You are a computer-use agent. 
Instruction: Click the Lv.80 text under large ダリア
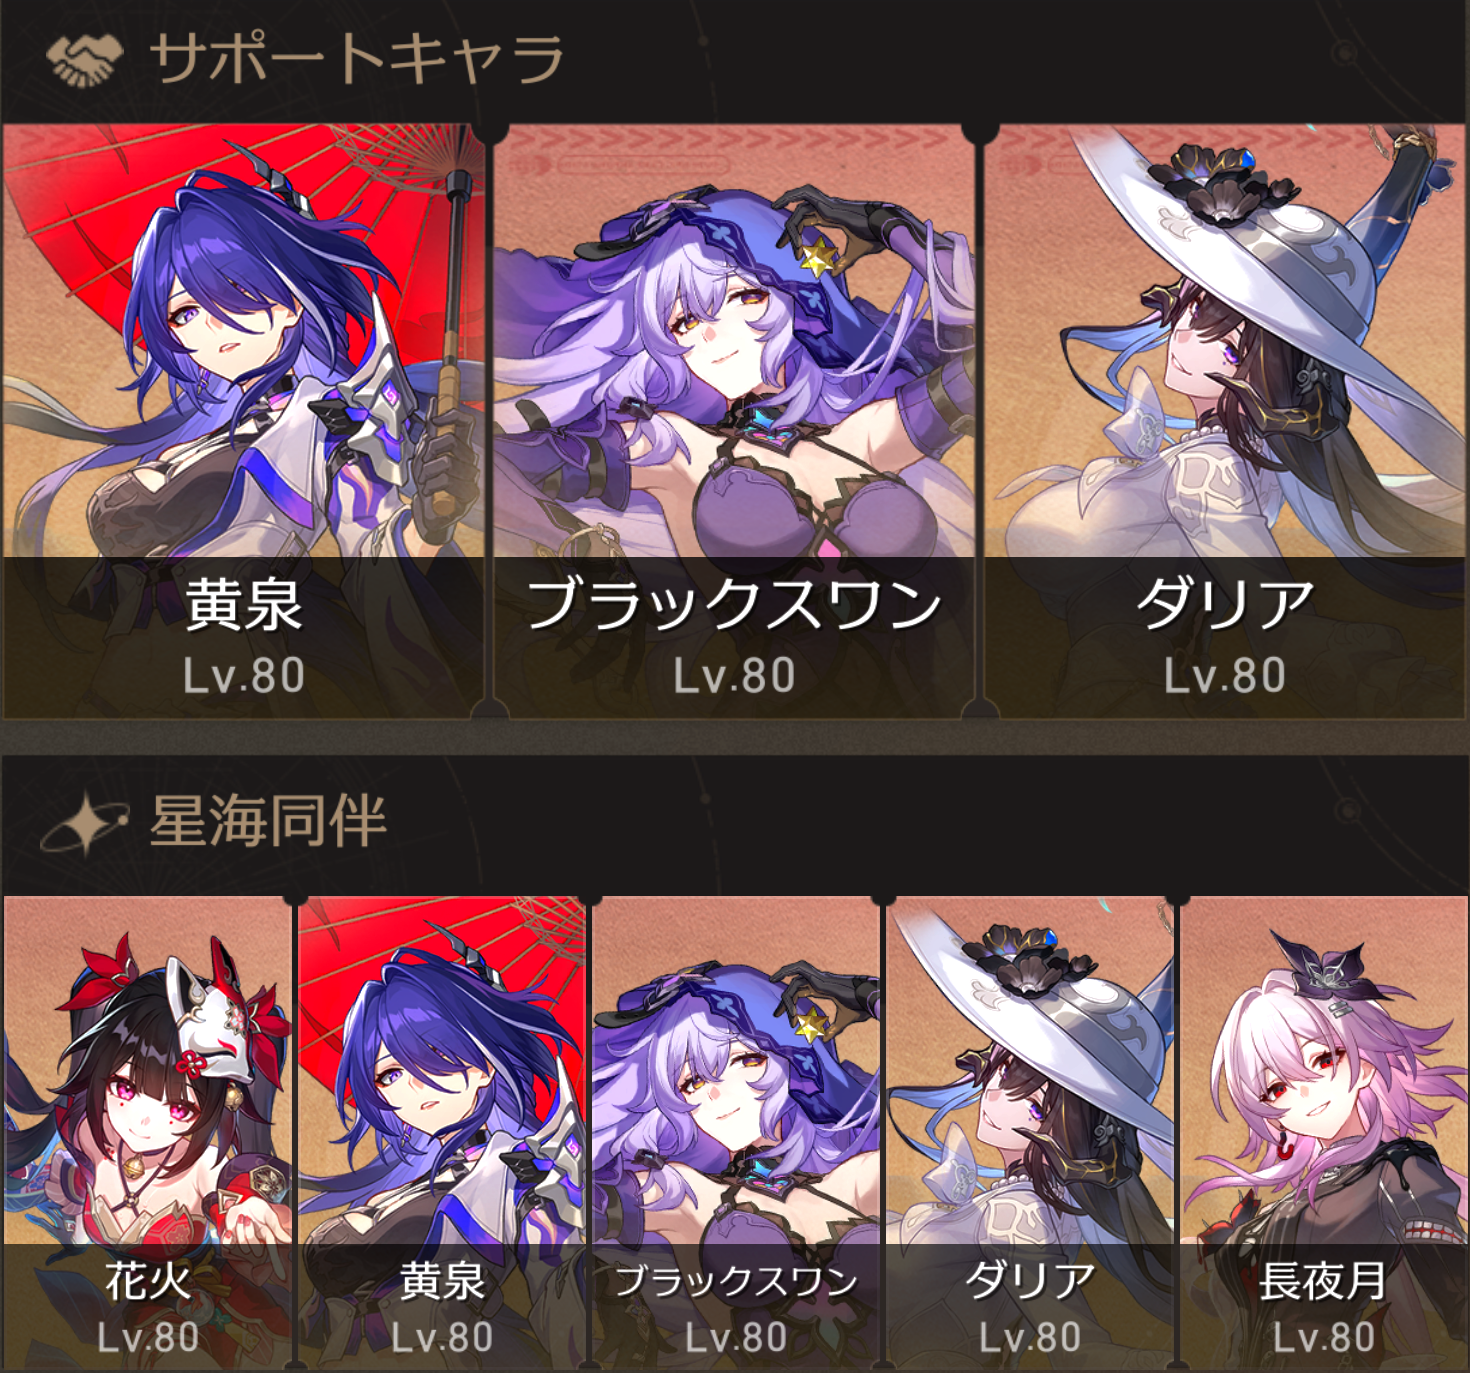[x=1225, y=676]
